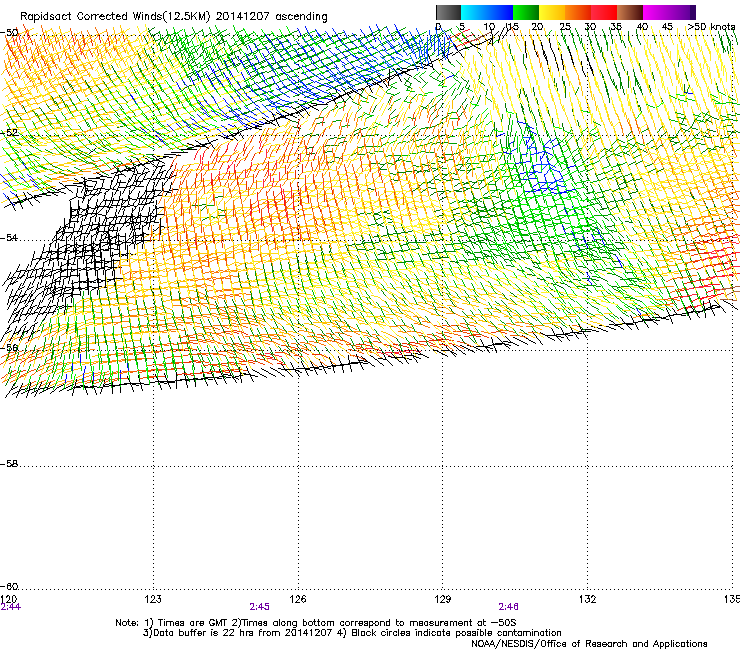The height and width of the screenshot is (650, 740).
Task: Click the '>50 knots' legend label
Action: [x=711, y=27]
